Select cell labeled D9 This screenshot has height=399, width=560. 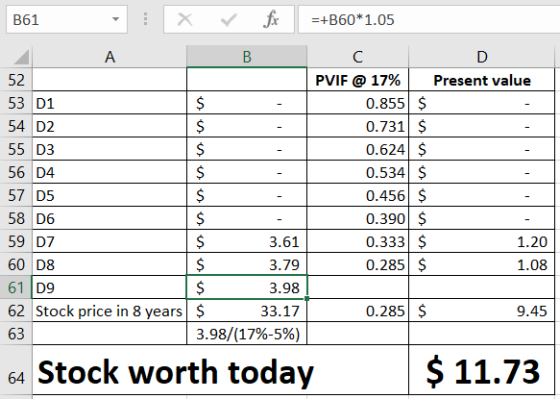click(110, 287)
